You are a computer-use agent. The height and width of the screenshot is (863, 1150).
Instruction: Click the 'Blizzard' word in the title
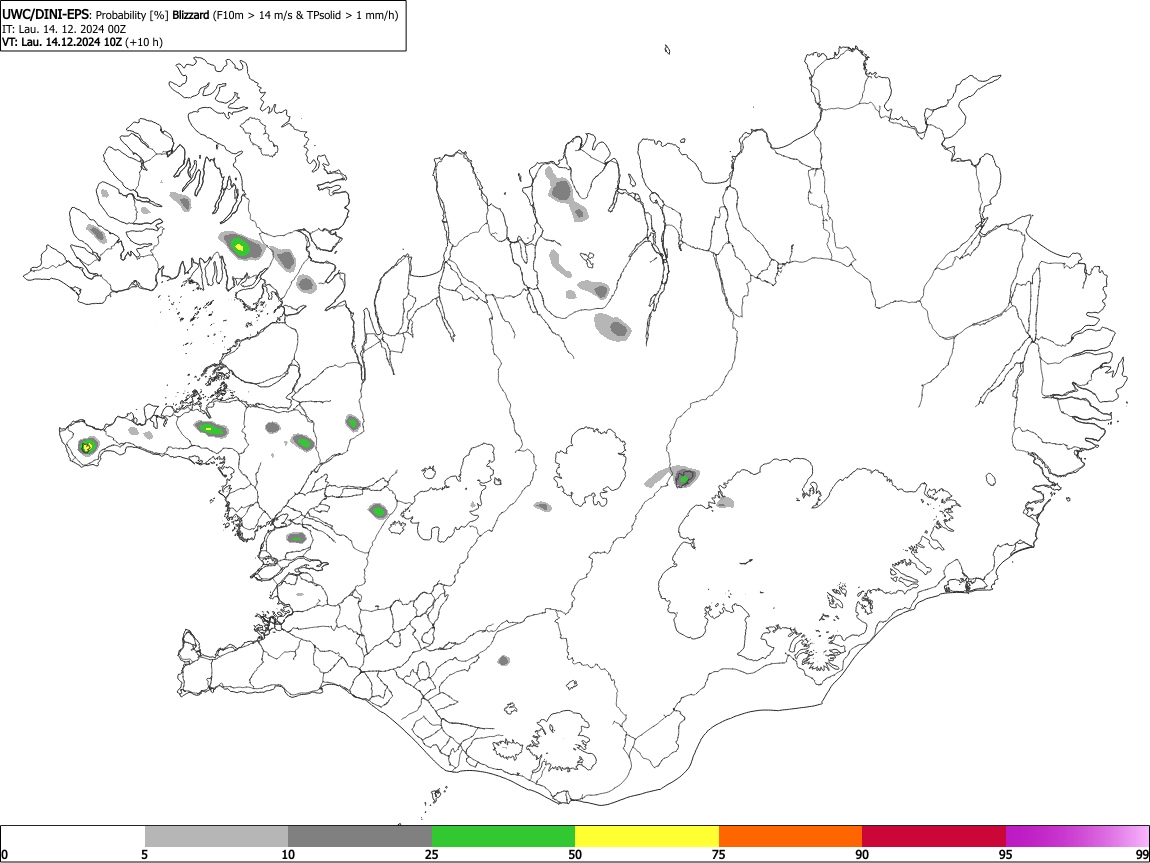click(191, 15)
